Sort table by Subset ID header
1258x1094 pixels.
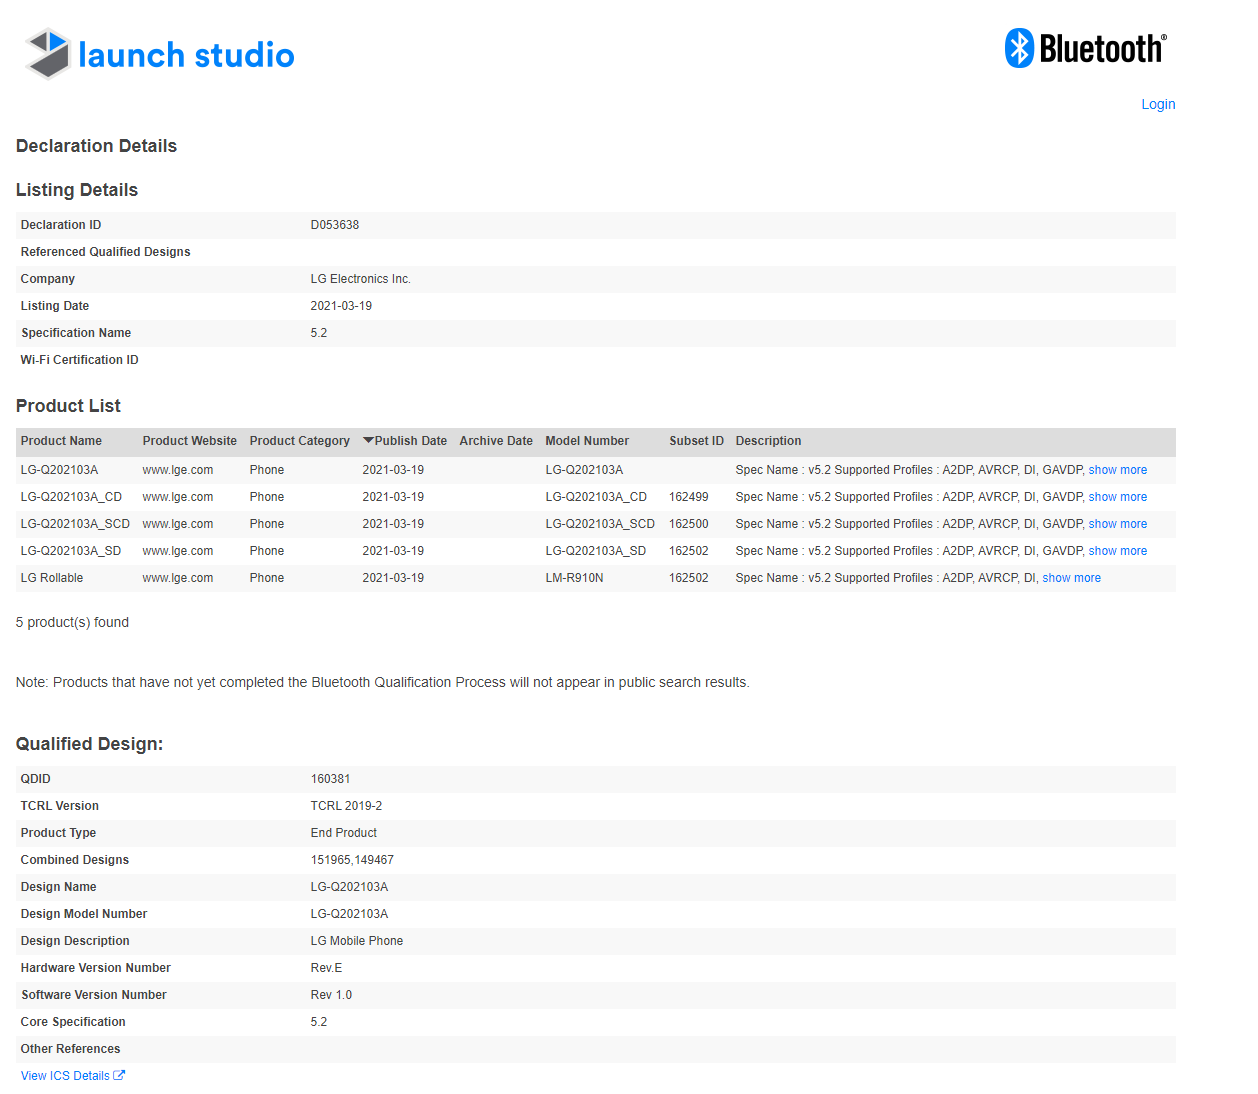(x=697, y=441)
